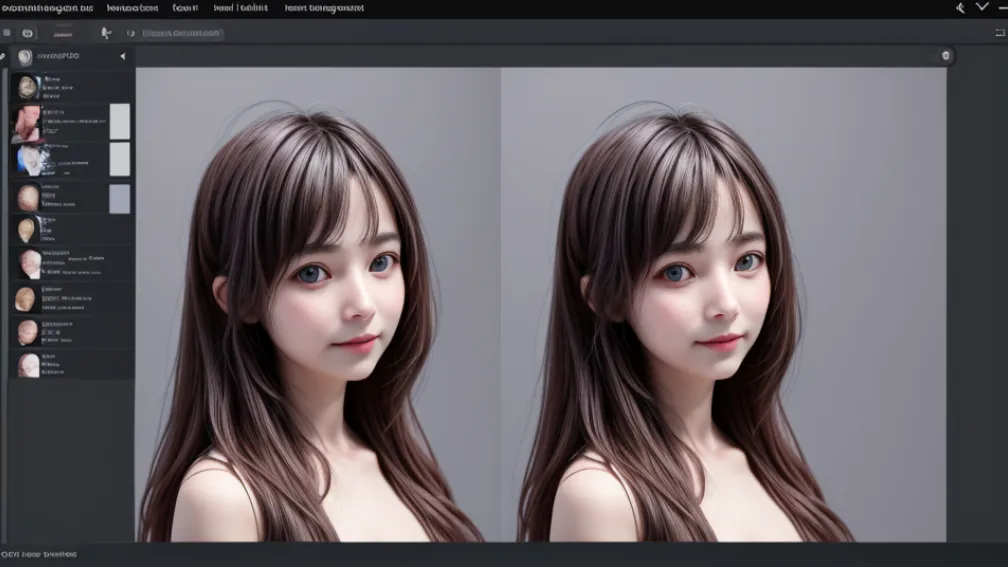Screen dimensions: 1008x567
Task: Pick the grey-blue swatch on the fourth list row
Action: click(x=119, y=198)
